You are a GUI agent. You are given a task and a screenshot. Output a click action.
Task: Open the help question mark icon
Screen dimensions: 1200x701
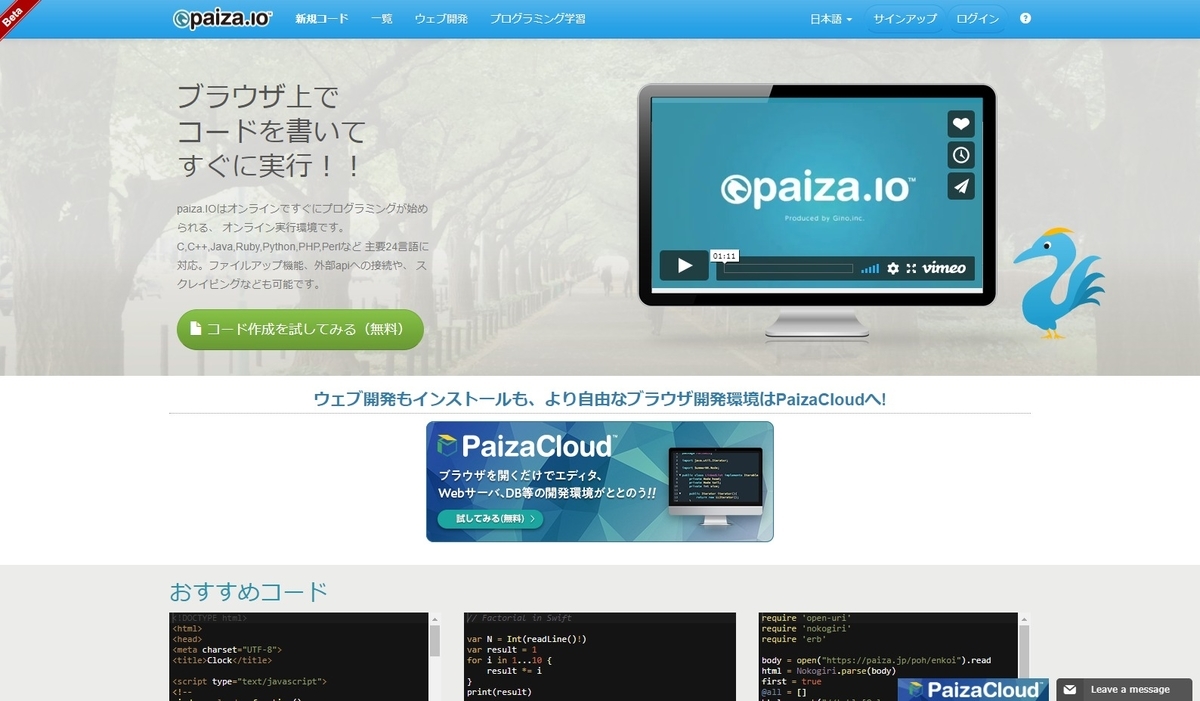pos(1025,19)
